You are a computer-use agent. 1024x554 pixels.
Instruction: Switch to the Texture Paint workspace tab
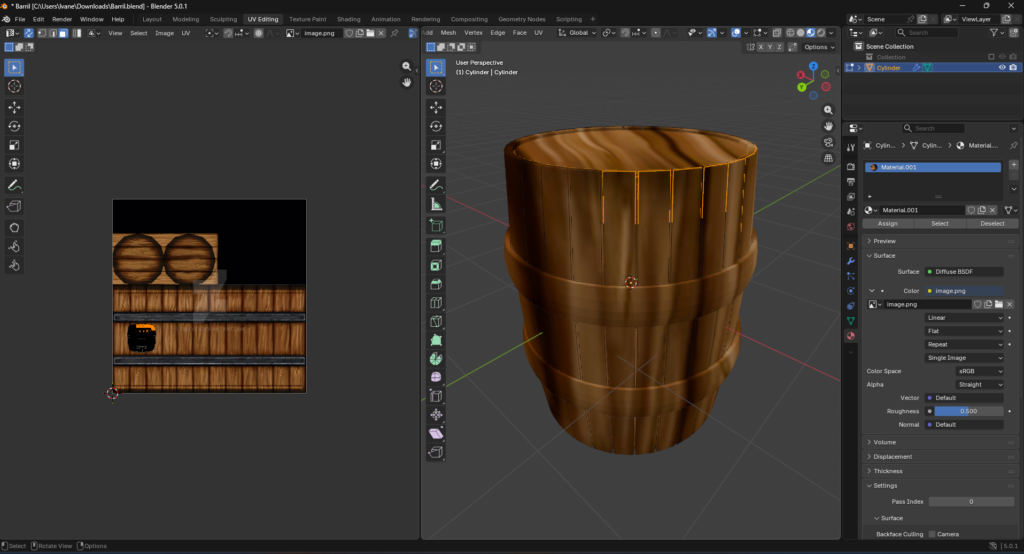pyautogui.click(x=308, y=19)
